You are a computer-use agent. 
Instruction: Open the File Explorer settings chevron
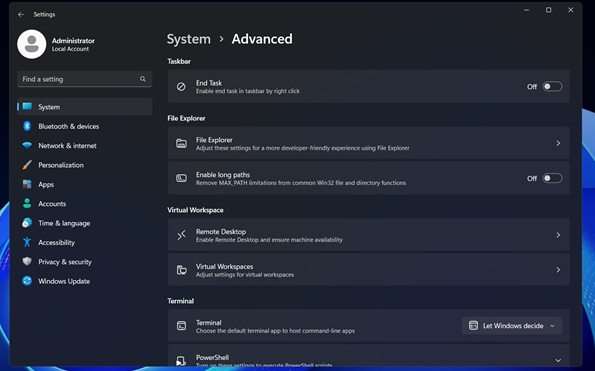pos(558,143)
